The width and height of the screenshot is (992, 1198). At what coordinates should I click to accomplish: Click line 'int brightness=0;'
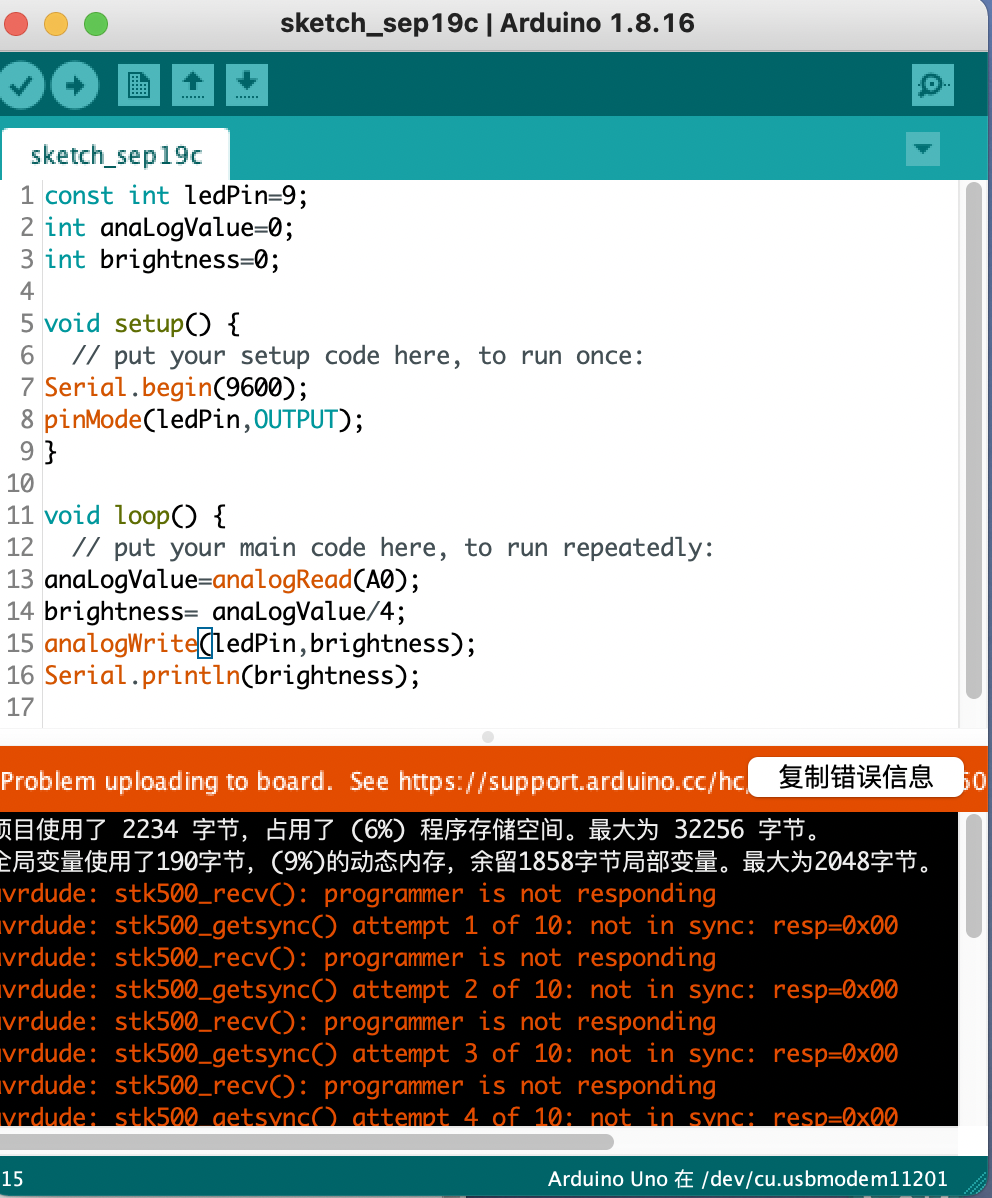(162, 260)
